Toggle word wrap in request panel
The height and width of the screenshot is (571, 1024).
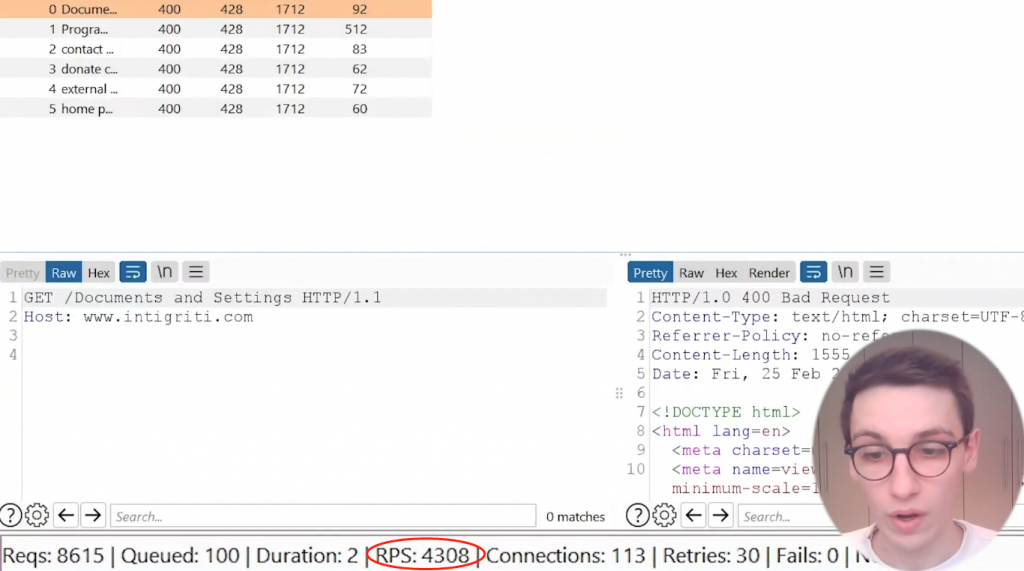133,272
